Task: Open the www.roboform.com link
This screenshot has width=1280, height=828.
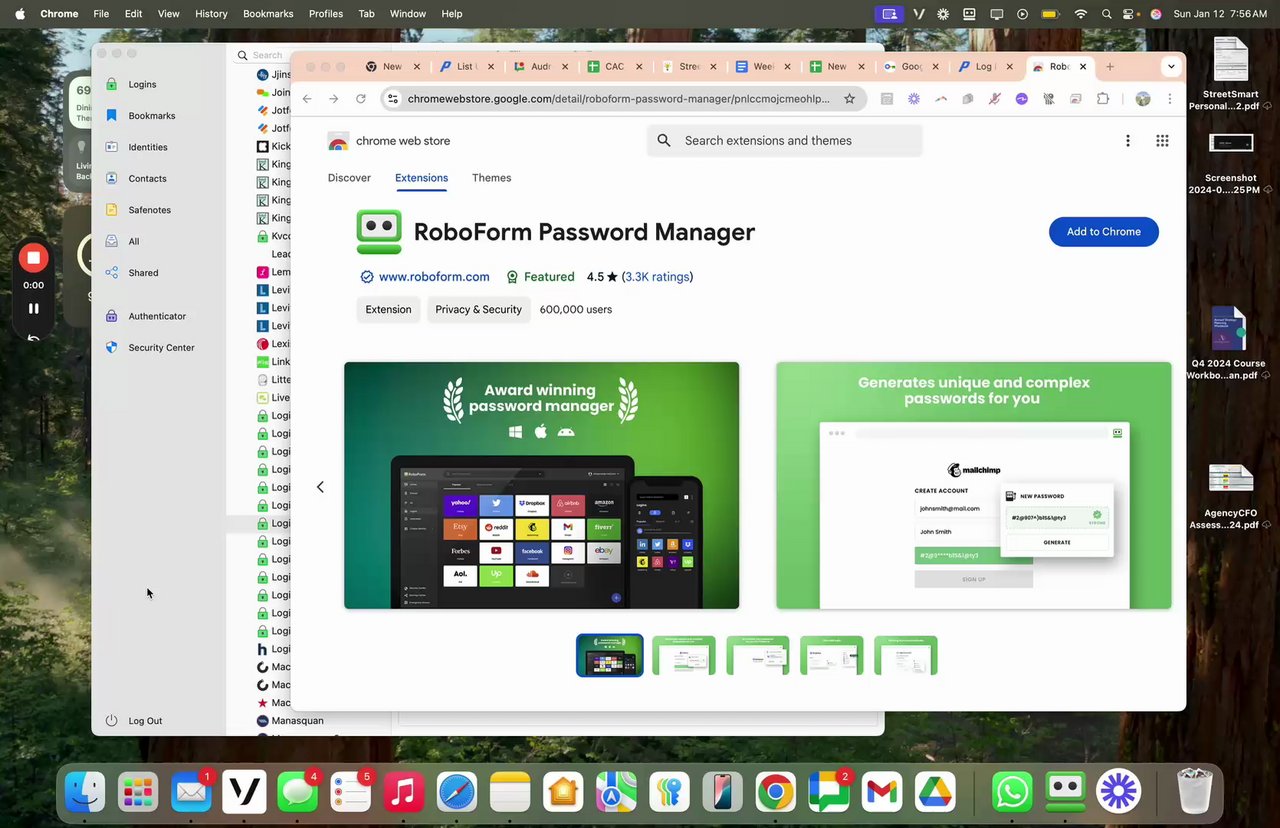Action: point(434,277)
